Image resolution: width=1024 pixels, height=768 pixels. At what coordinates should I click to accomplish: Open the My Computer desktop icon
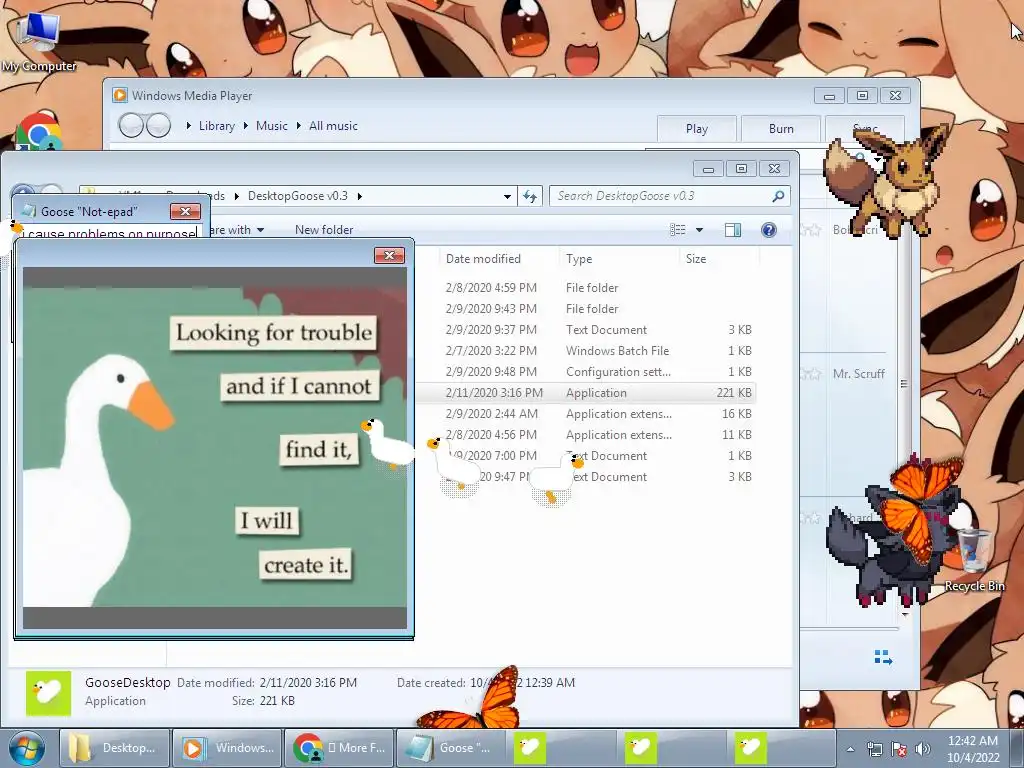coord(38,40)
